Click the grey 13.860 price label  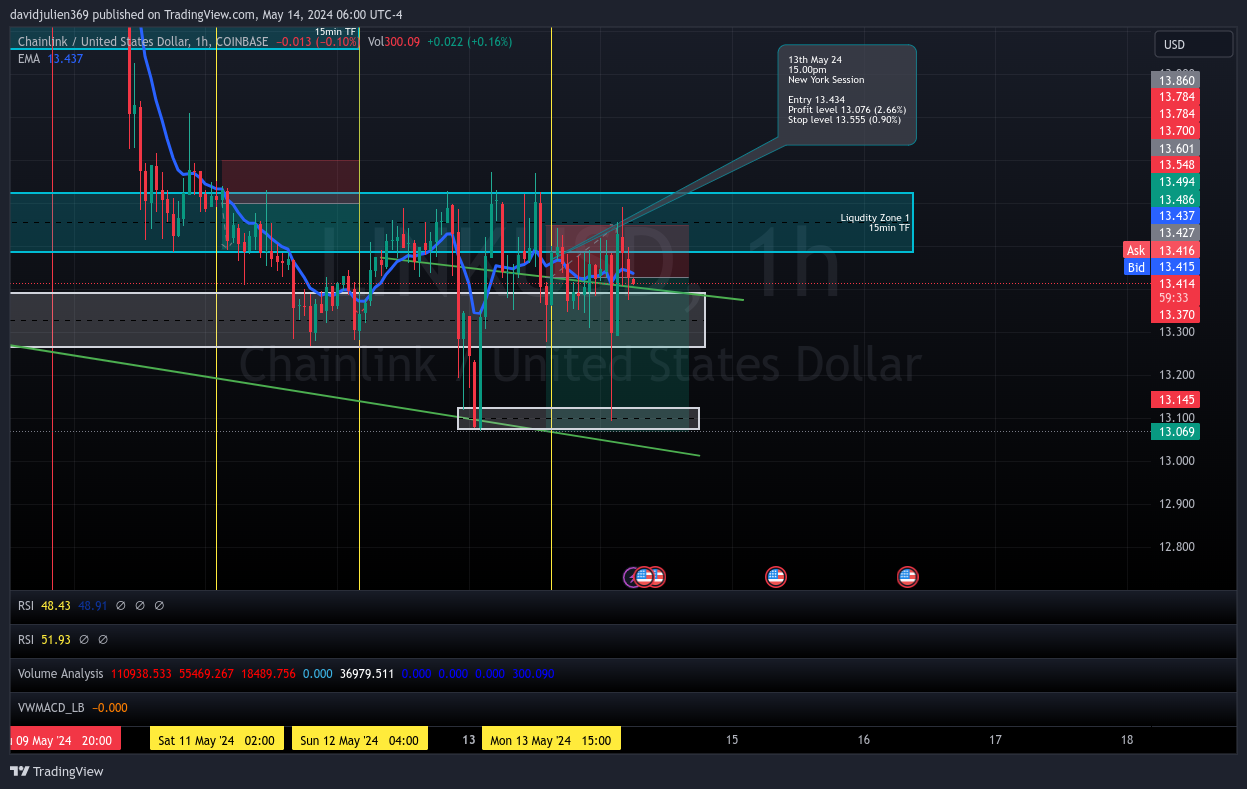coord(1176,79)
